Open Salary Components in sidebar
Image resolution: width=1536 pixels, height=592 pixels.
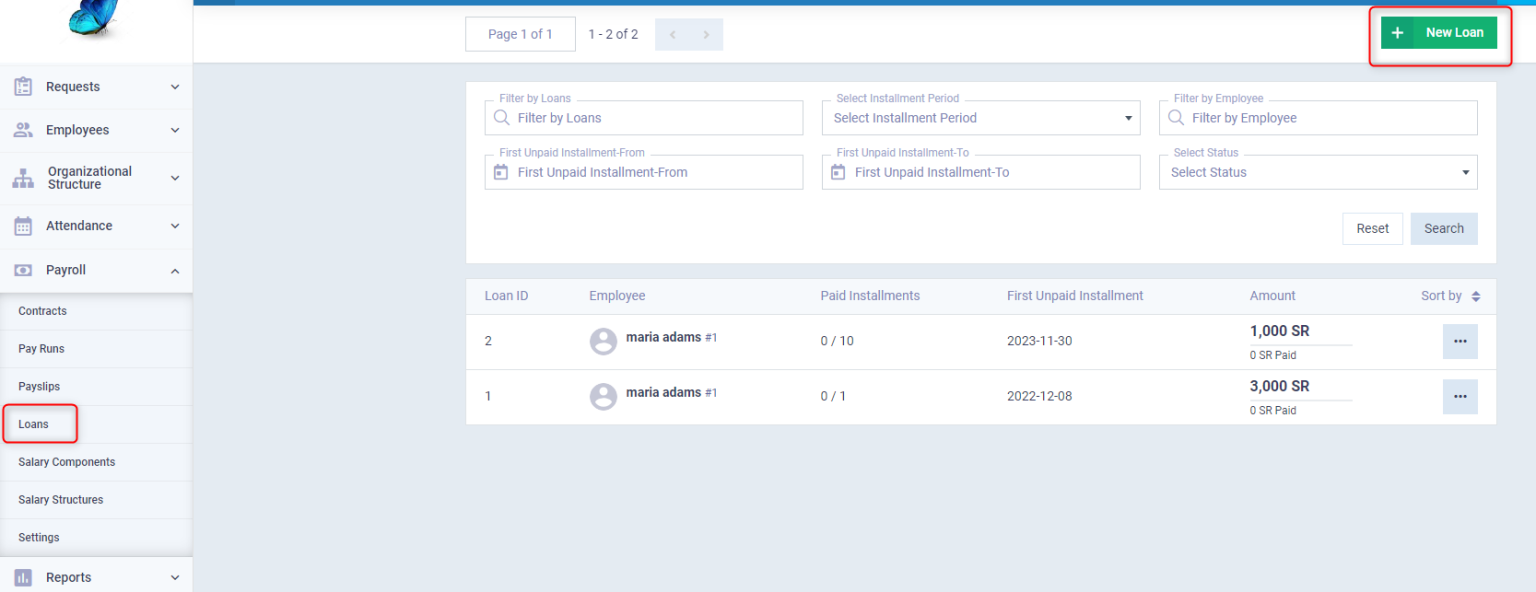pos(96,462)
